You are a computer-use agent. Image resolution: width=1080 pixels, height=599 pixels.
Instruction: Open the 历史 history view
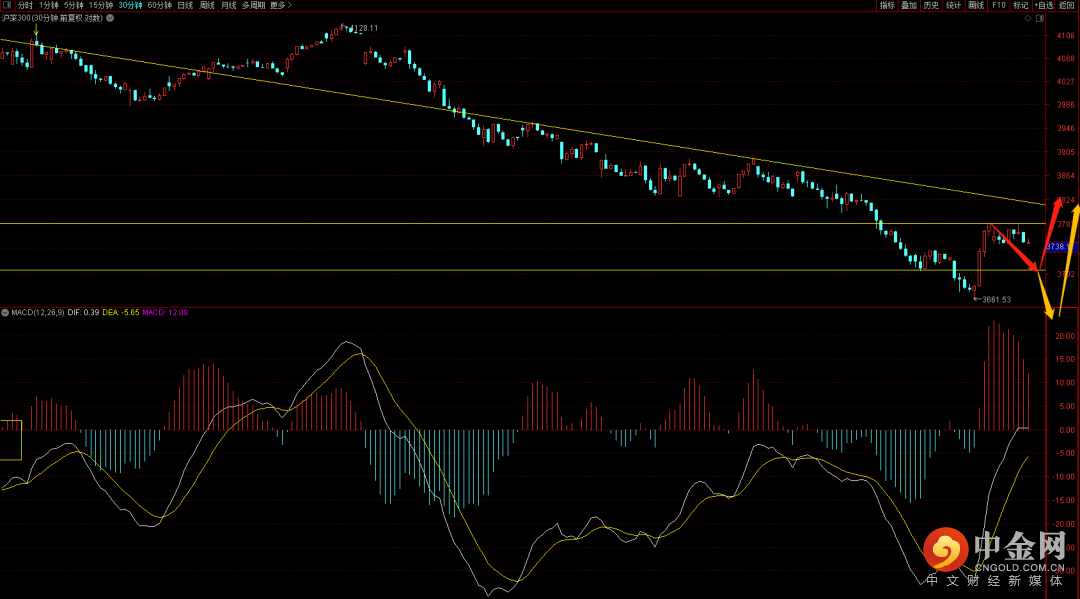pos(931,5)
